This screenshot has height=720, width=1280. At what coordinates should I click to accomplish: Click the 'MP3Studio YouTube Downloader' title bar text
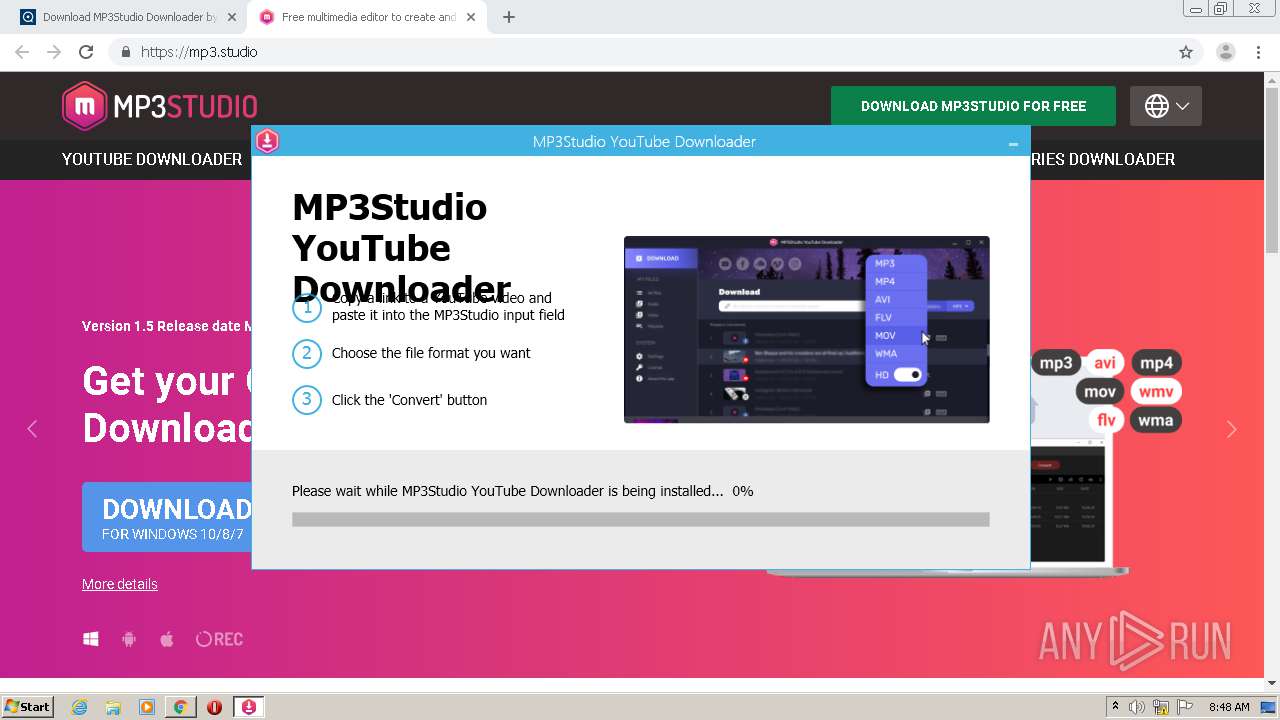click(x=644, y=142)
